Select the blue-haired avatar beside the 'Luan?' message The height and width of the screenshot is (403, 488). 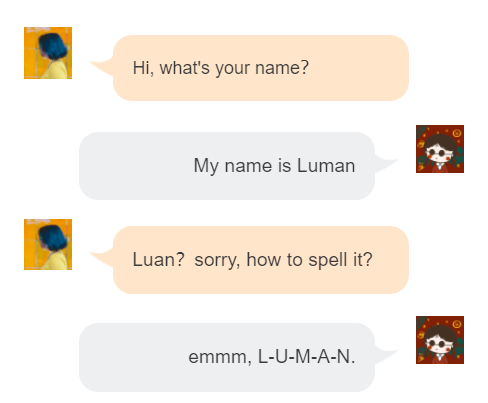pos(48,244)
